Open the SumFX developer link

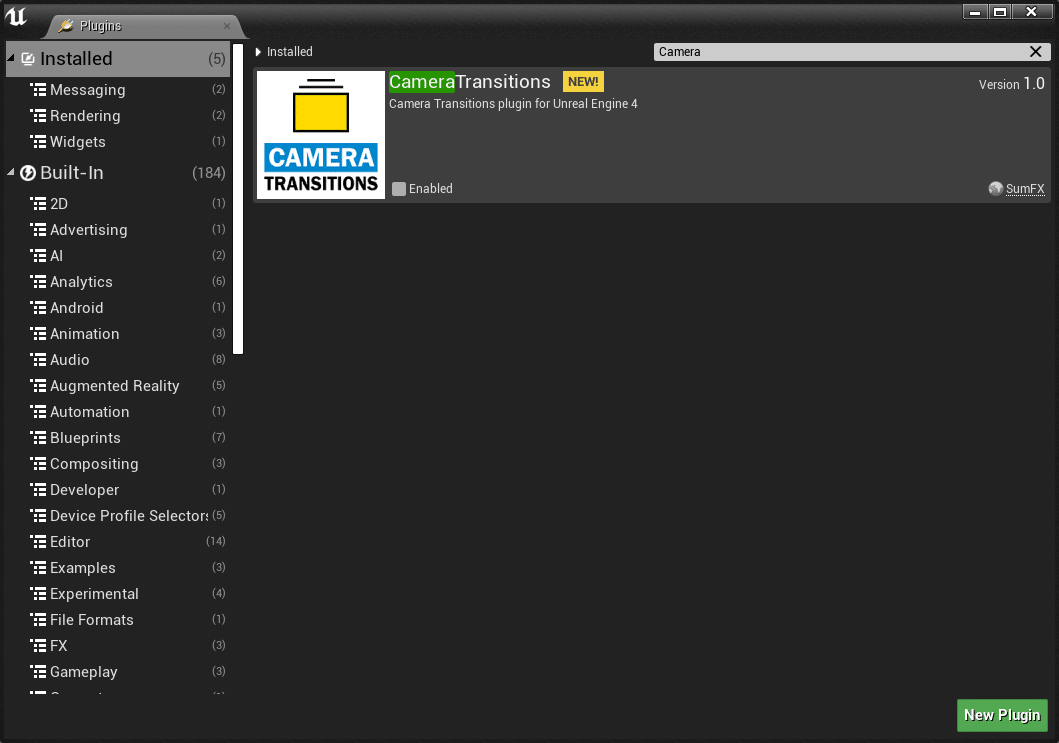tap(1023, 188)
